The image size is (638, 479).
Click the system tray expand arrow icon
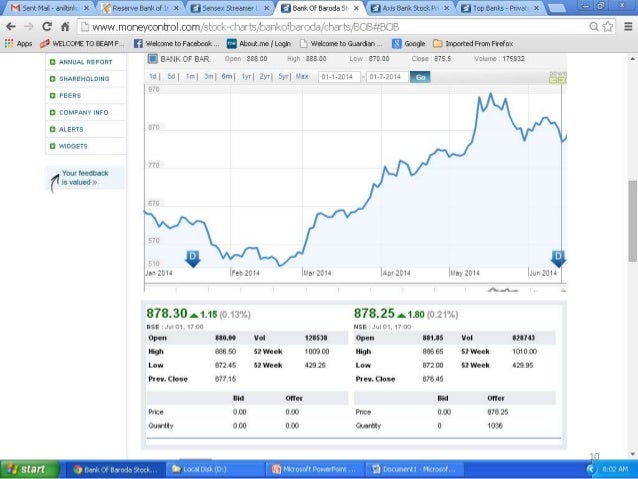[591, 469]
